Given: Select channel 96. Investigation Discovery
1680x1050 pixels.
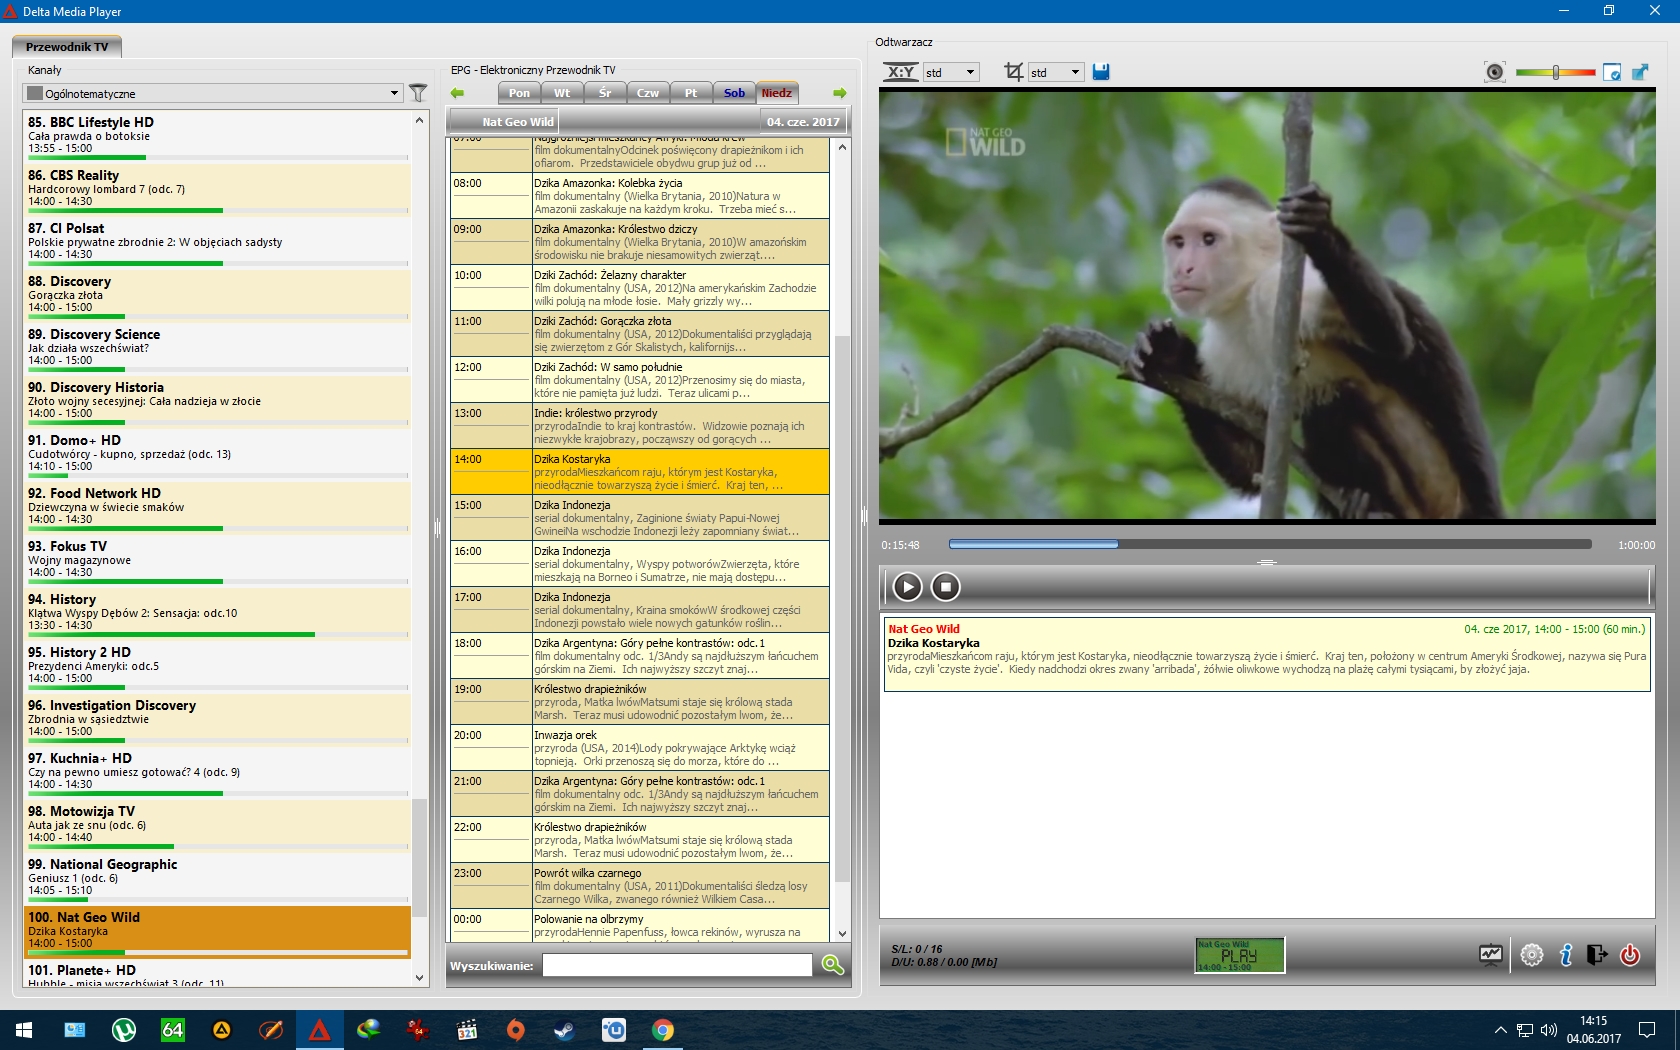Looking at the screenshot, I should [217, 718].
